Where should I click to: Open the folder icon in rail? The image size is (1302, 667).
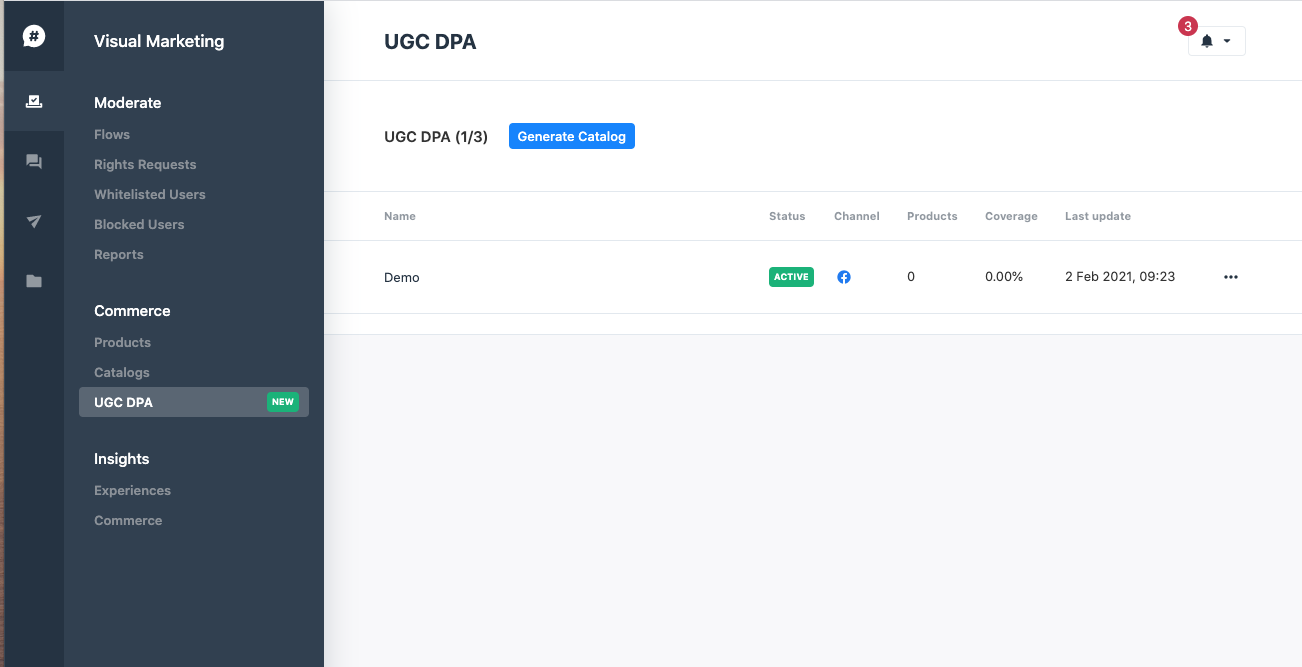click(34, 282)
